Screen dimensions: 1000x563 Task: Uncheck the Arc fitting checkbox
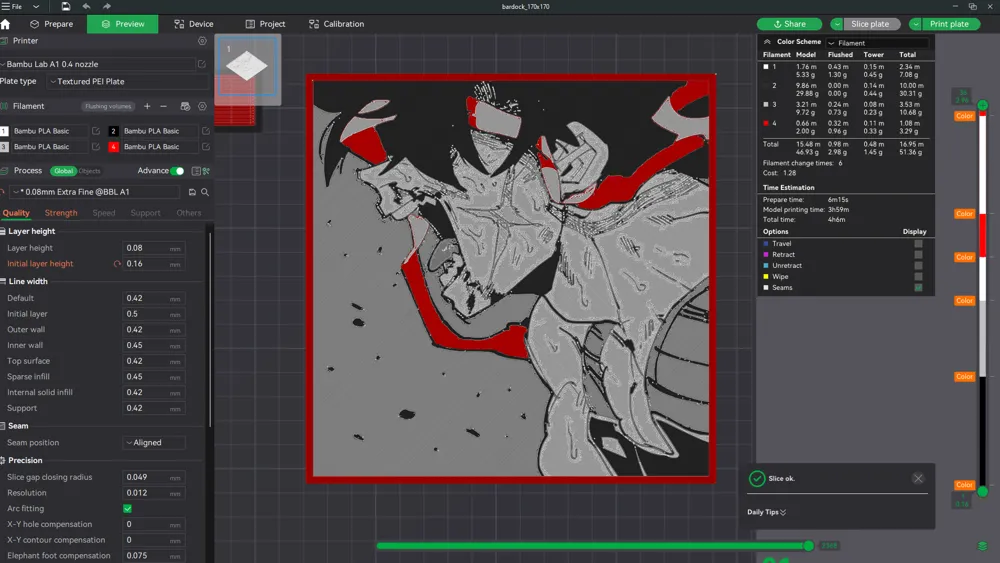[x=128, y=509]
